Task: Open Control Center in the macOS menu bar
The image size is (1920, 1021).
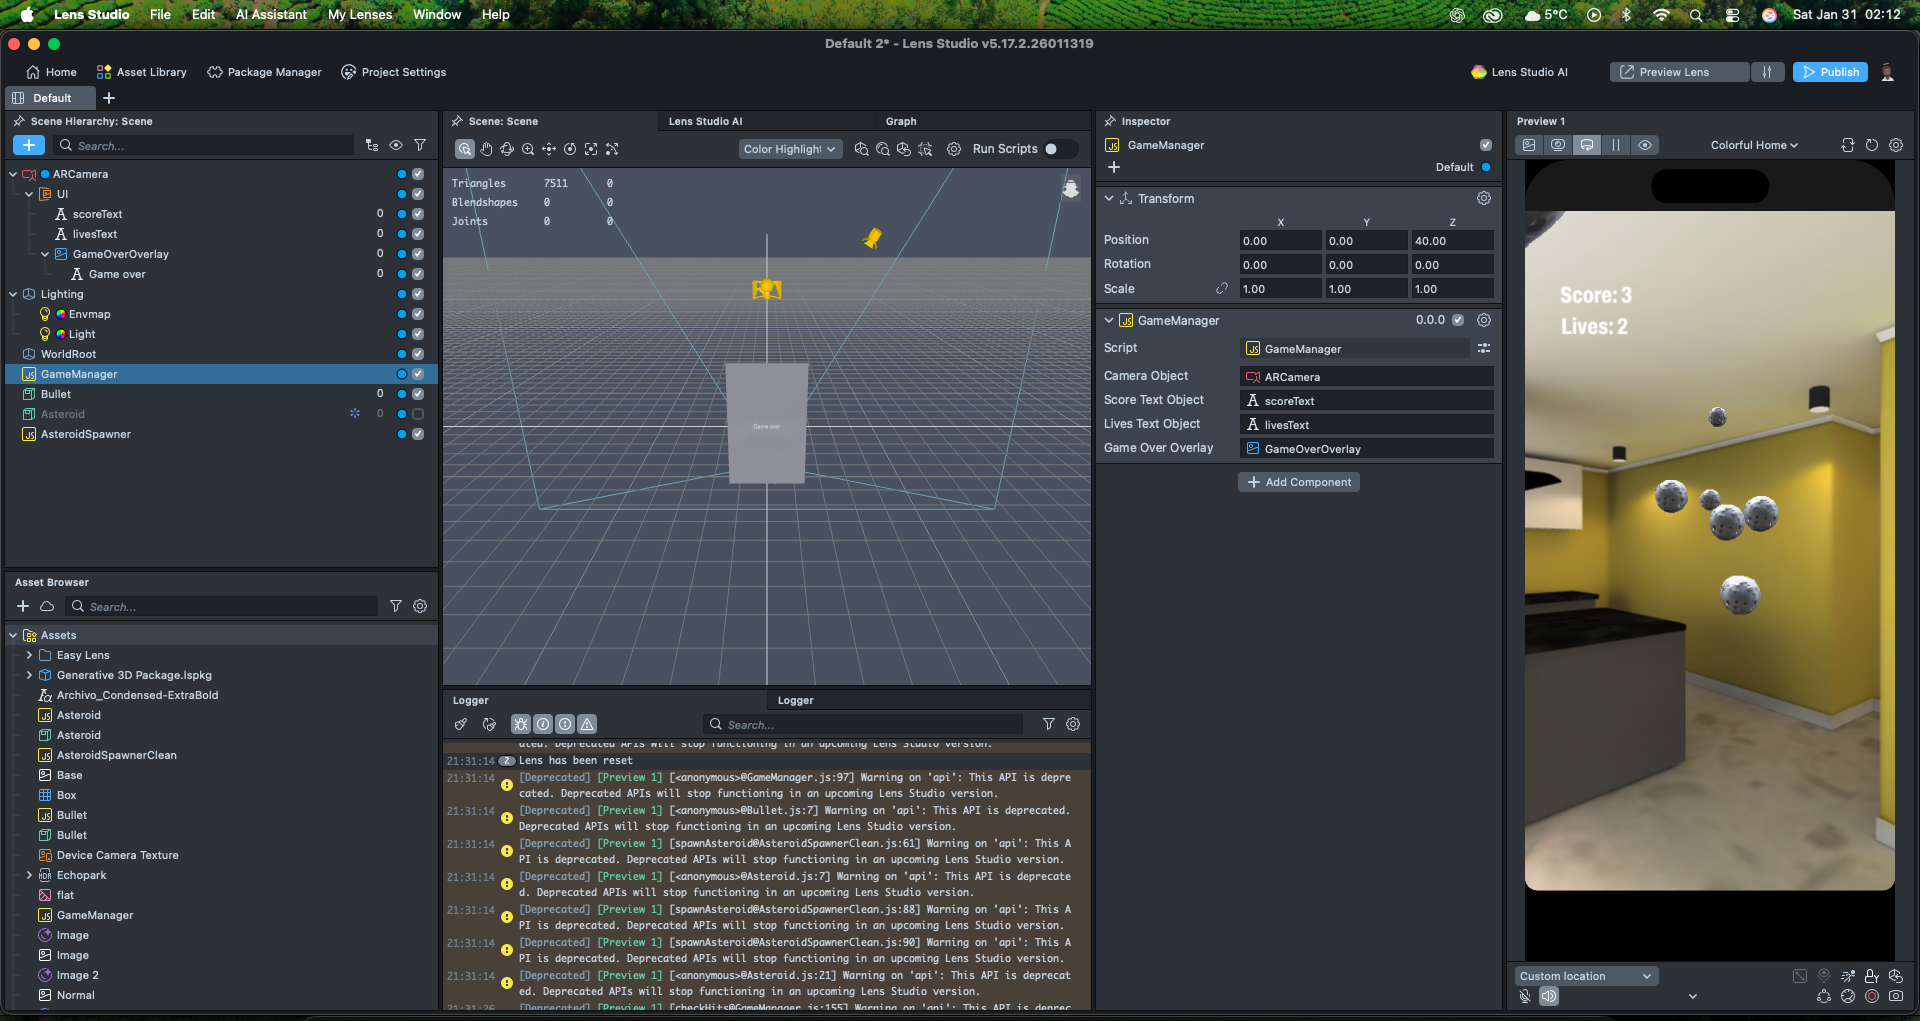Action: click(1733, 15)
